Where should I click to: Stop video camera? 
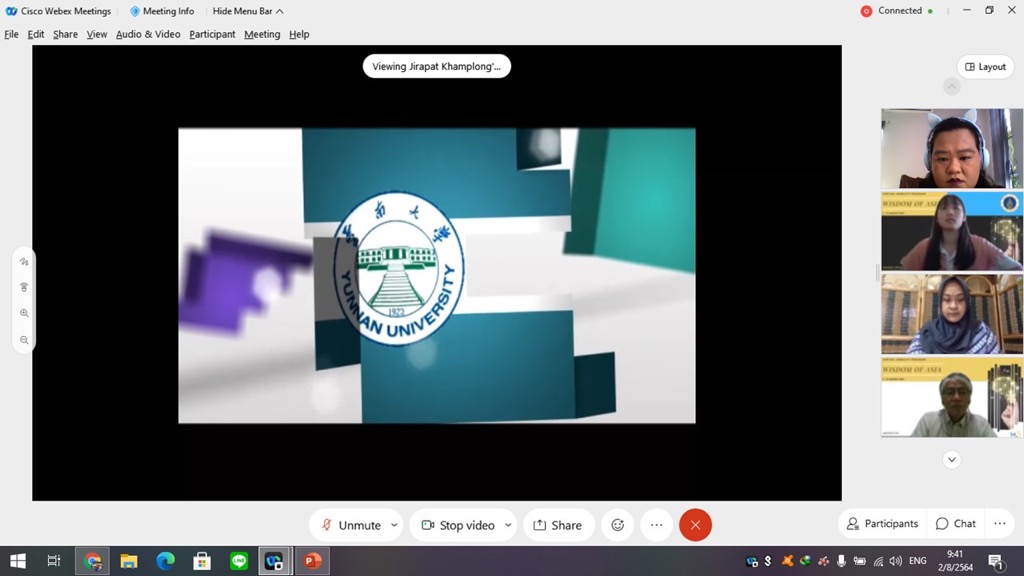[x=458, y=525]
